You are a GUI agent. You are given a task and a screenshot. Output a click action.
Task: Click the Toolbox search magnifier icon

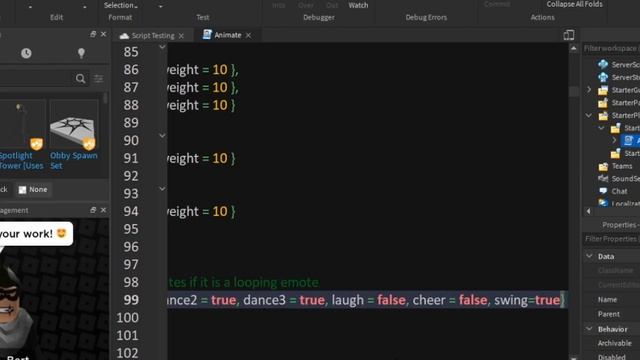click(x=80, y=78)
